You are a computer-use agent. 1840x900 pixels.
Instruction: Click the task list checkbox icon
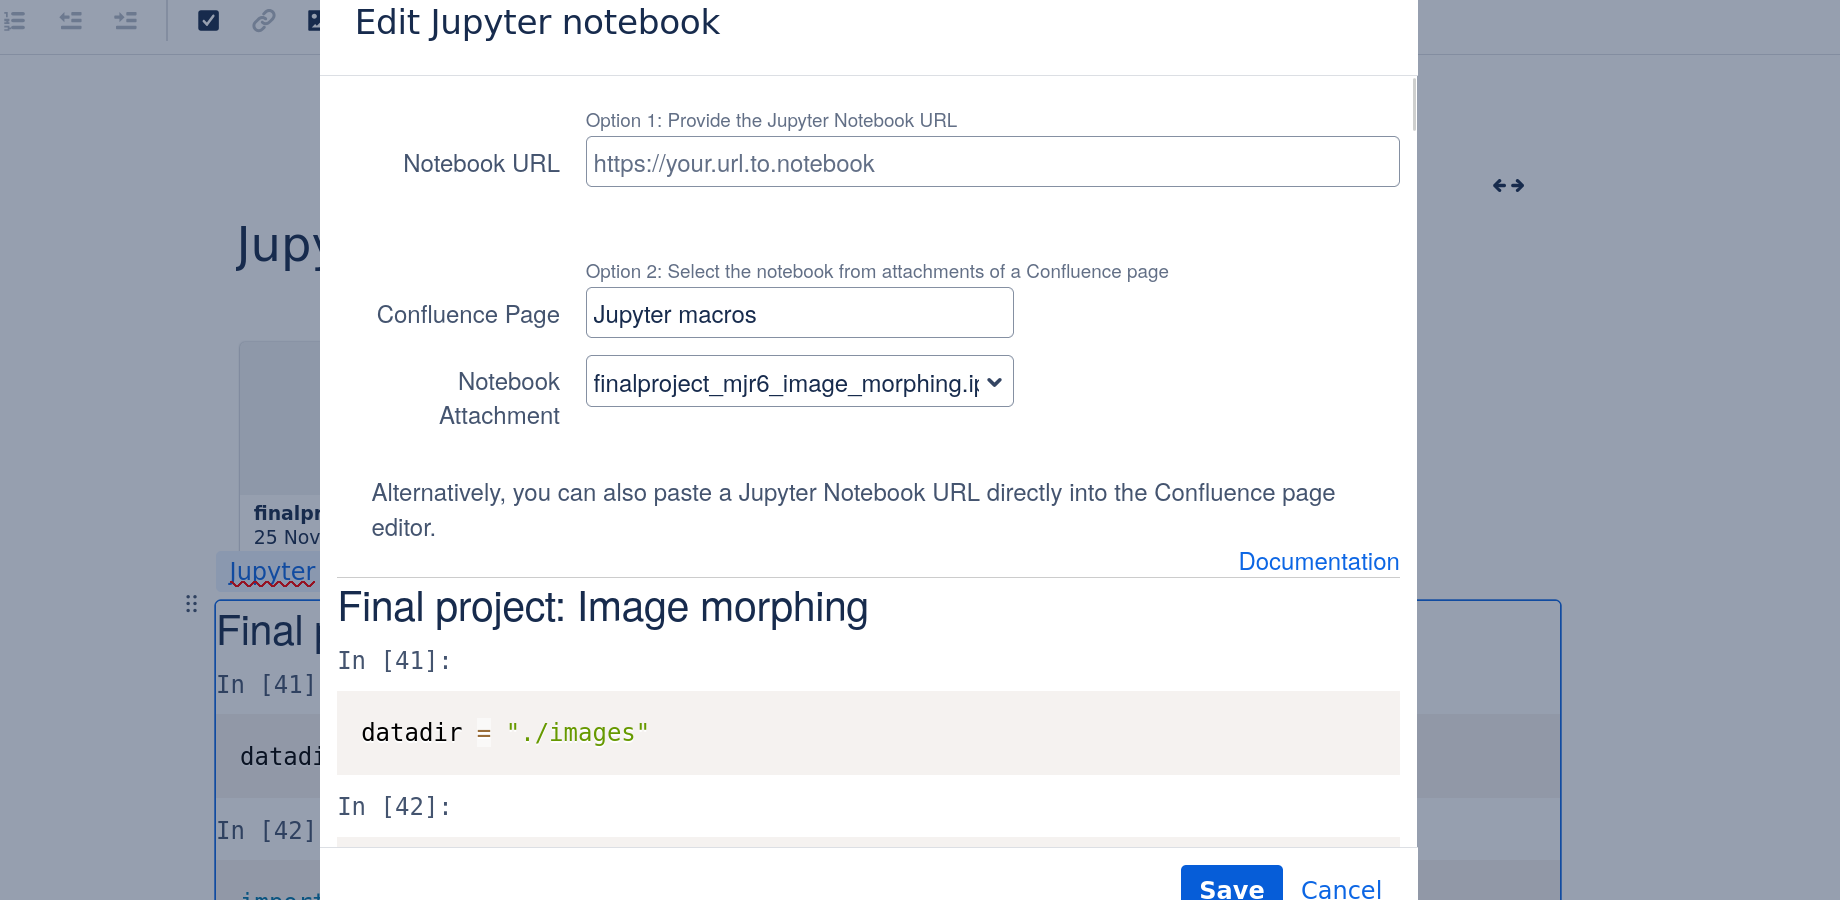[208, 20]
